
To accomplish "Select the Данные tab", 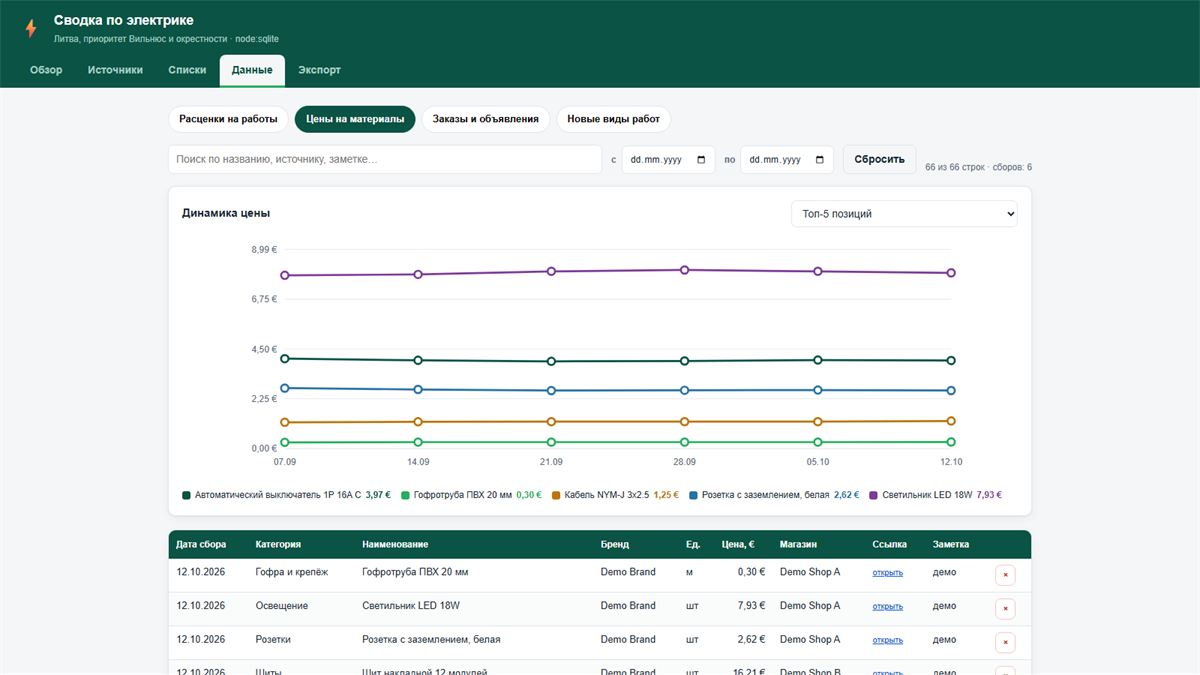I will click(x=252, y=70).
